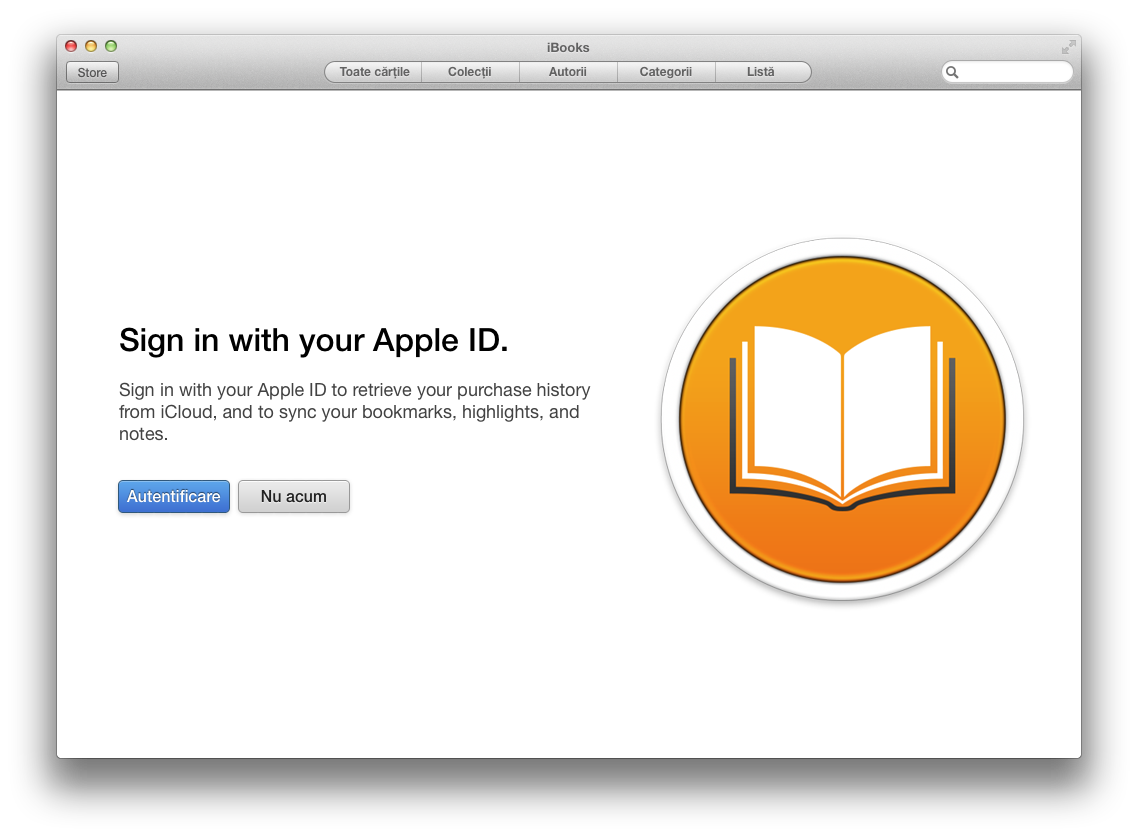The width and height of the screenshot is (1138, 837).
Task: Enter full screen with the arrows icon
Action: pos(1068,47)
